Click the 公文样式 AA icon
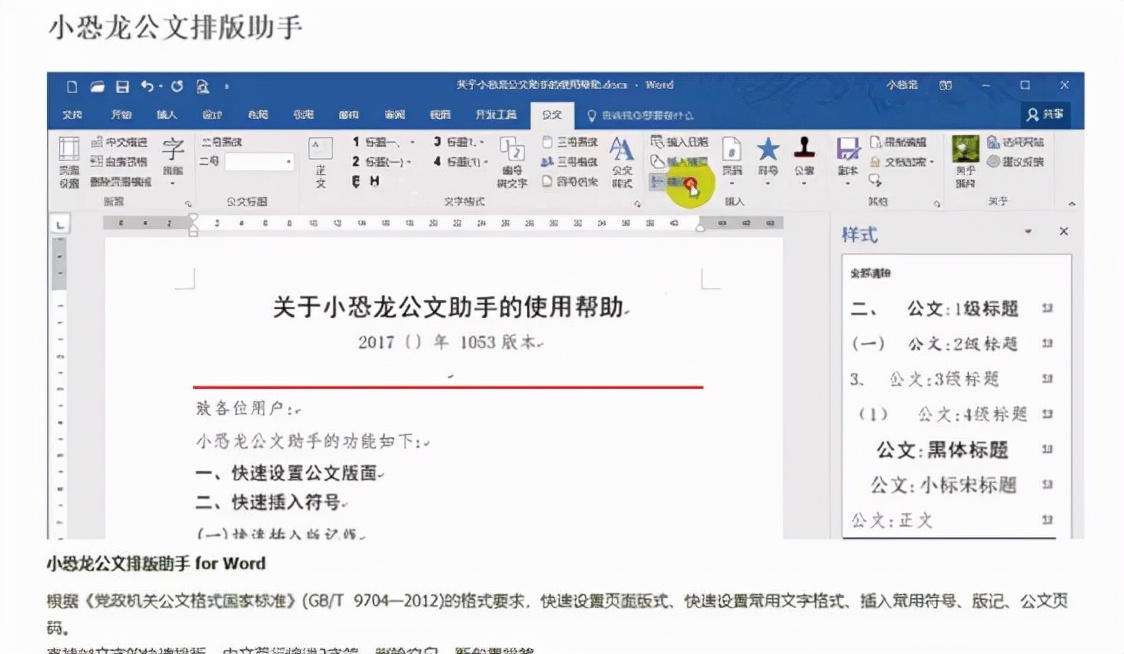The height and width of the screenshot is (654, 1124). coord(621,162)
